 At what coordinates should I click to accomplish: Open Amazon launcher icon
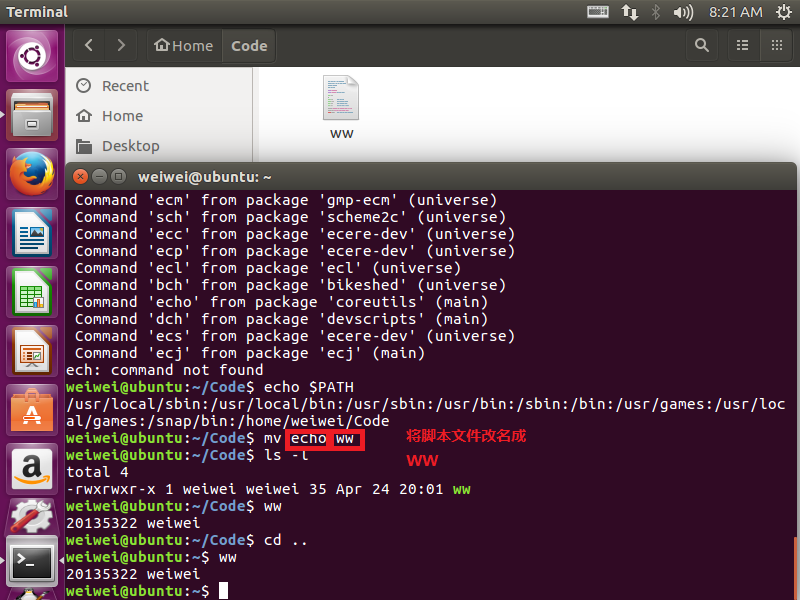click(x=32, y=469)
